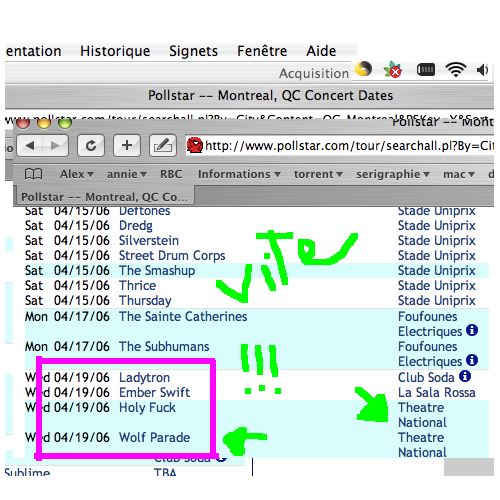The image size is (500, 500).
Task: Click date 04/17/06 in The Subhumans row
Action: [82, 347]
